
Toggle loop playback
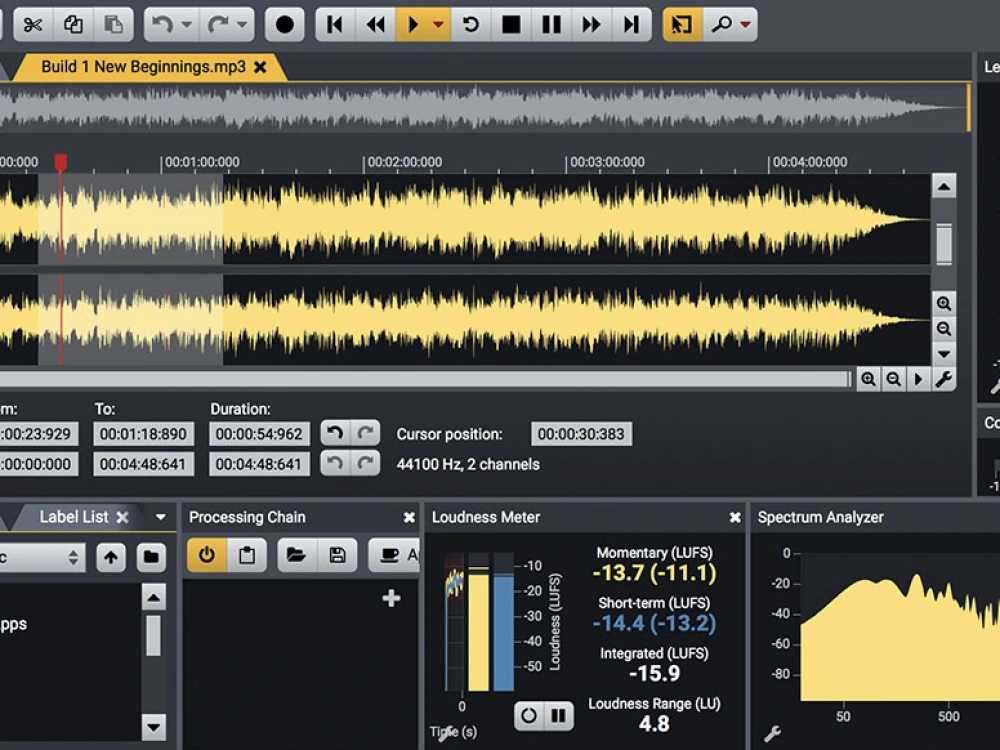(x=471, y=25)
